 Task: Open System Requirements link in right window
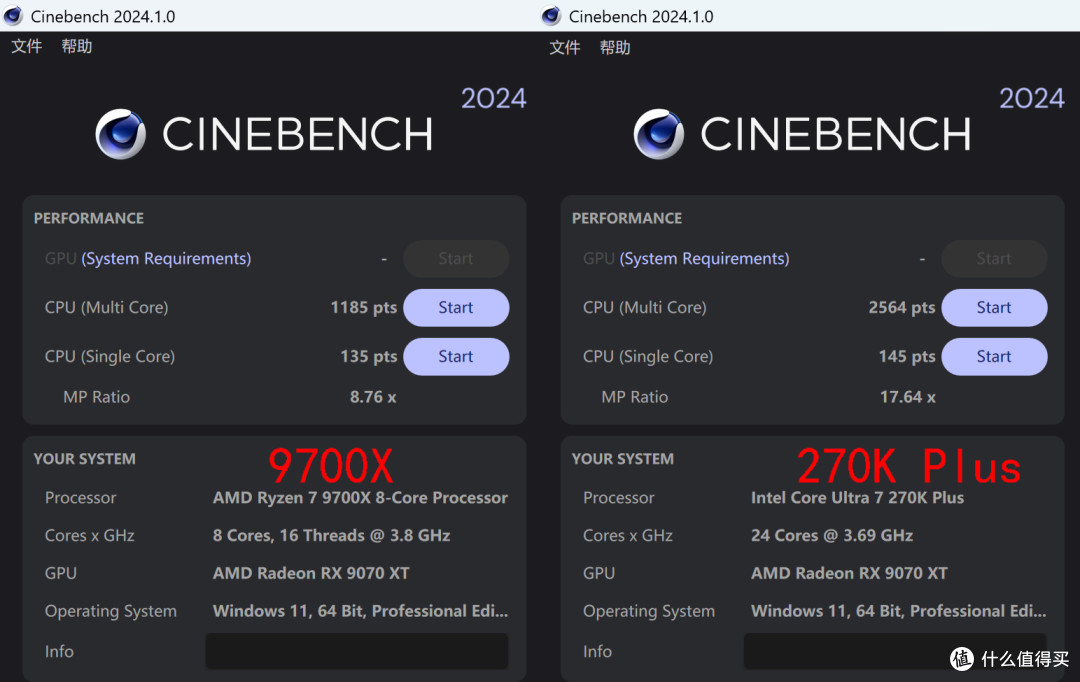pyautogui.click(x=705, y=258)
